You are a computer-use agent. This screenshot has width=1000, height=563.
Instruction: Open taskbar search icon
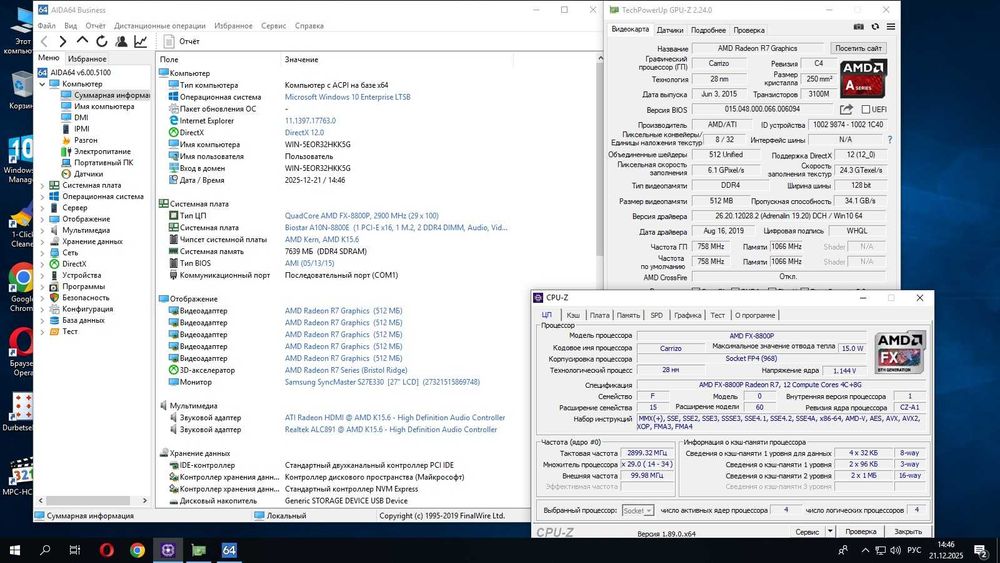[x=45, y=550]
